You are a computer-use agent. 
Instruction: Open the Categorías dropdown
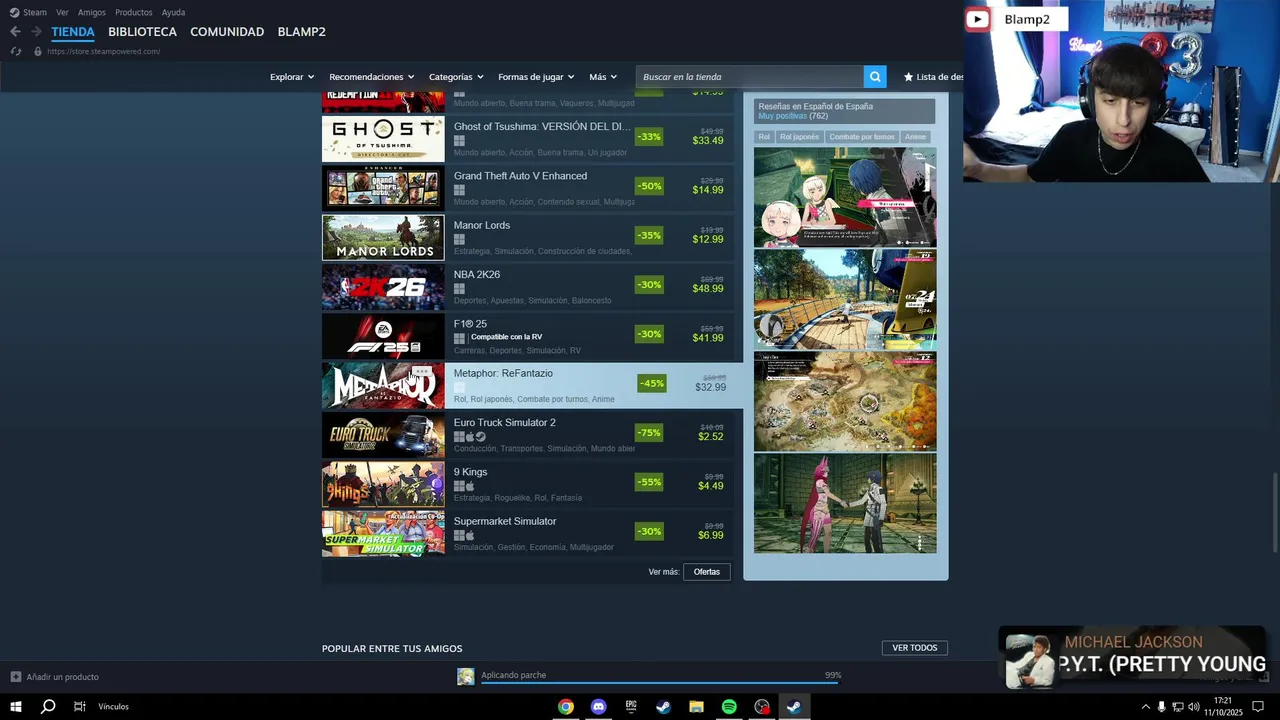click(456, 77)
